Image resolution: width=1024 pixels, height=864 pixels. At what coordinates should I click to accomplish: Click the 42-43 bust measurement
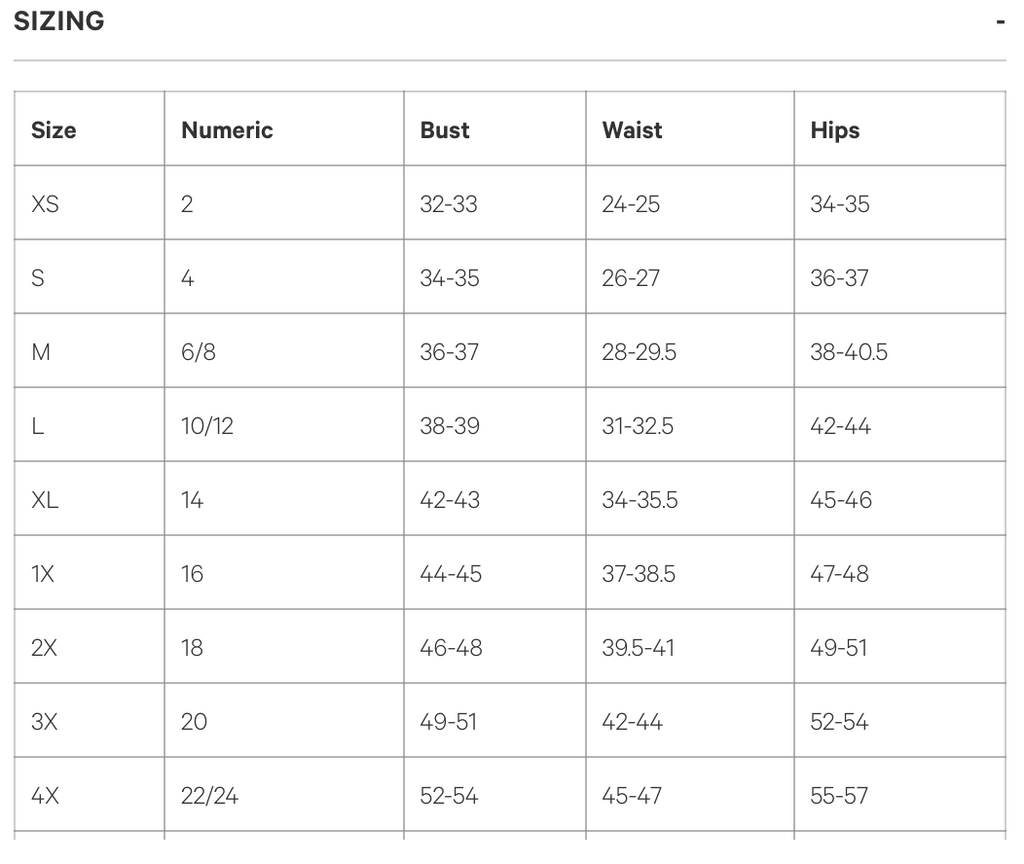450,500
